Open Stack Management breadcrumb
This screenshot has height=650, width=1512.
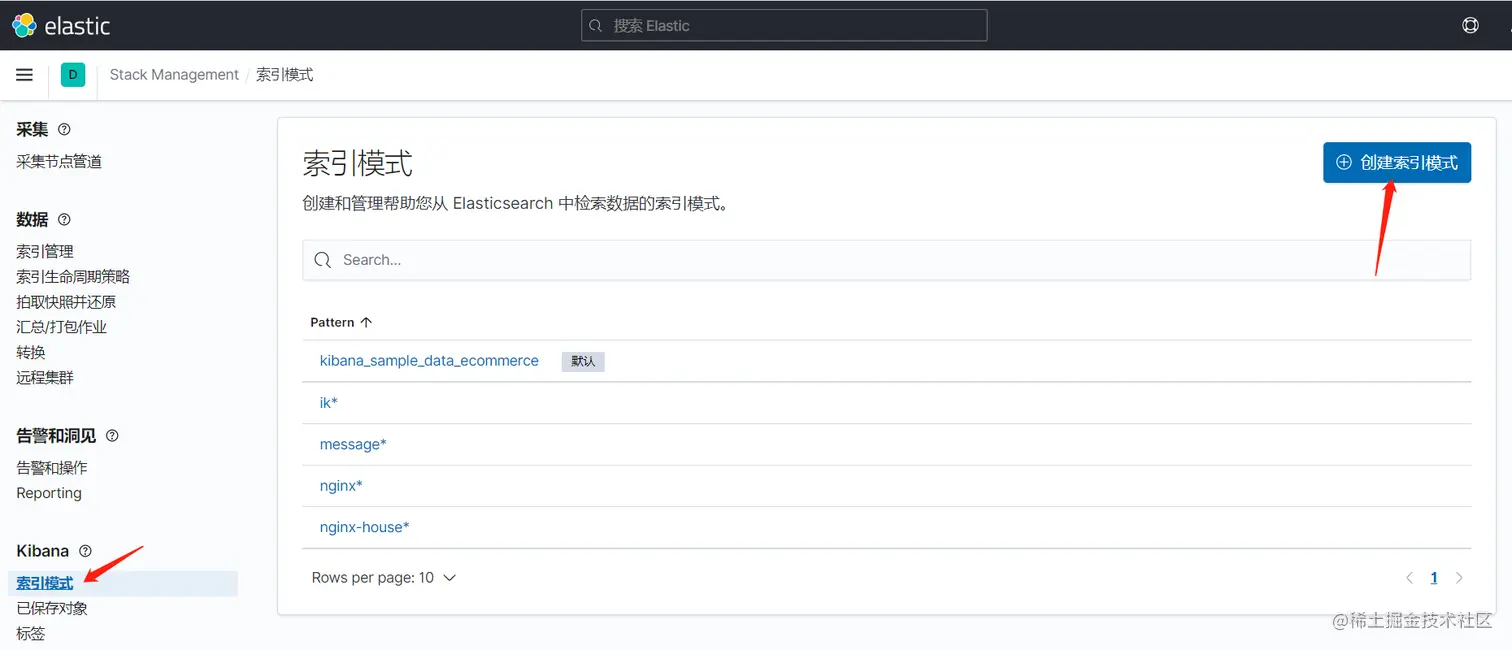coord(174,75)
